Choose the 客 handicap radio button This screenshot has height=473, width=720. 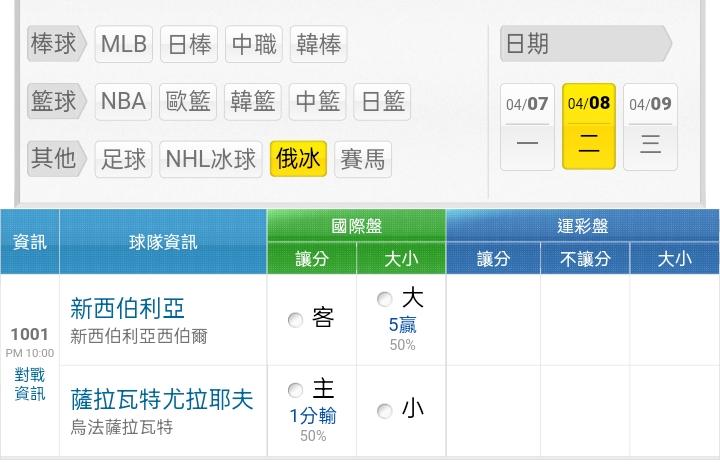point(295,320)
